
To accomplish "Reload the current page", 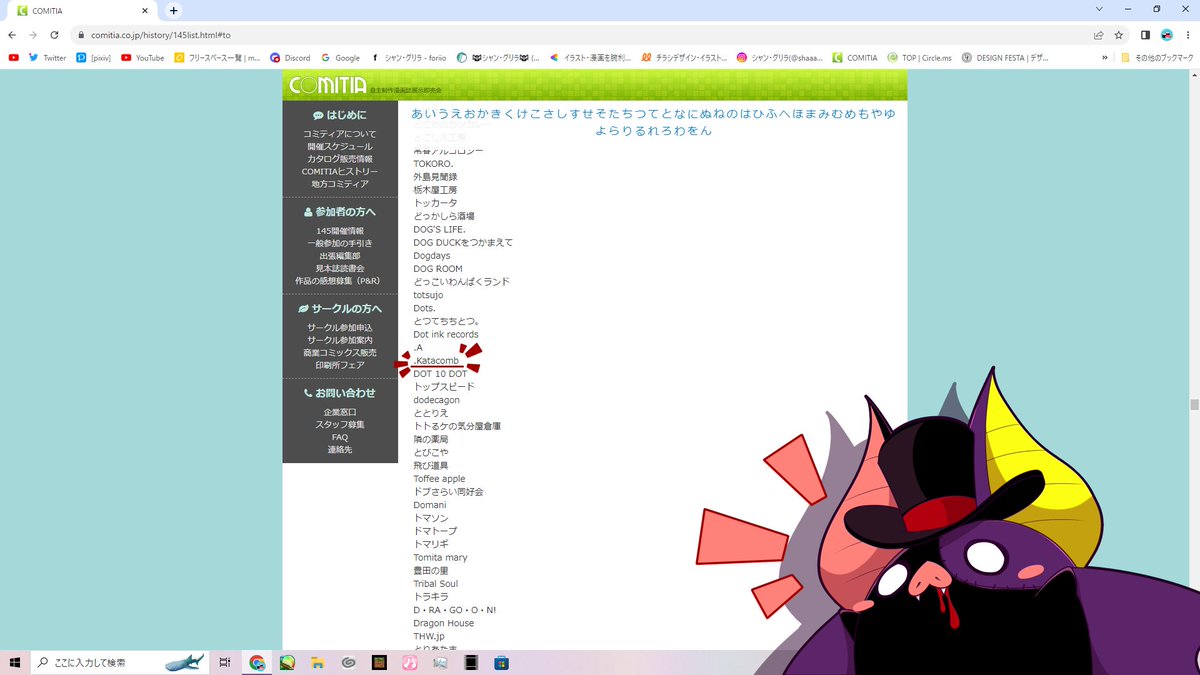I will tap(55, 34).
